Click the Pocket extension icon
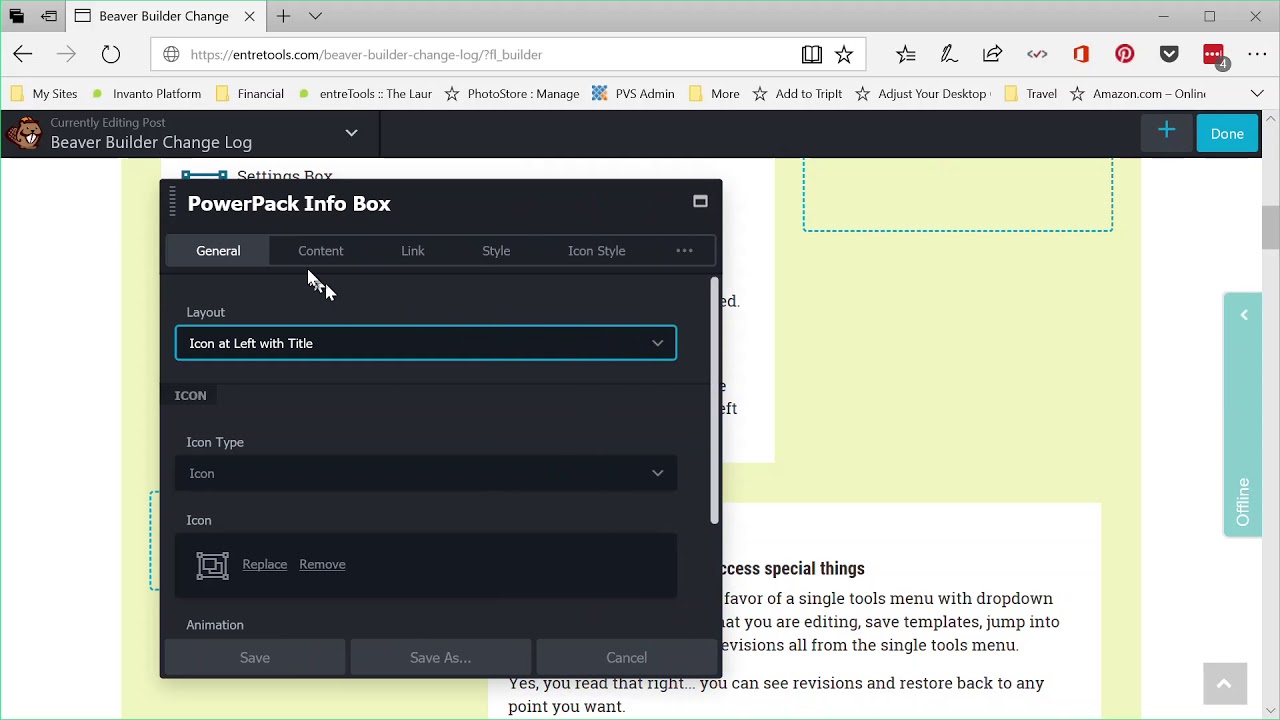This screenshot has width=1280, height=720. point(1169,55)
